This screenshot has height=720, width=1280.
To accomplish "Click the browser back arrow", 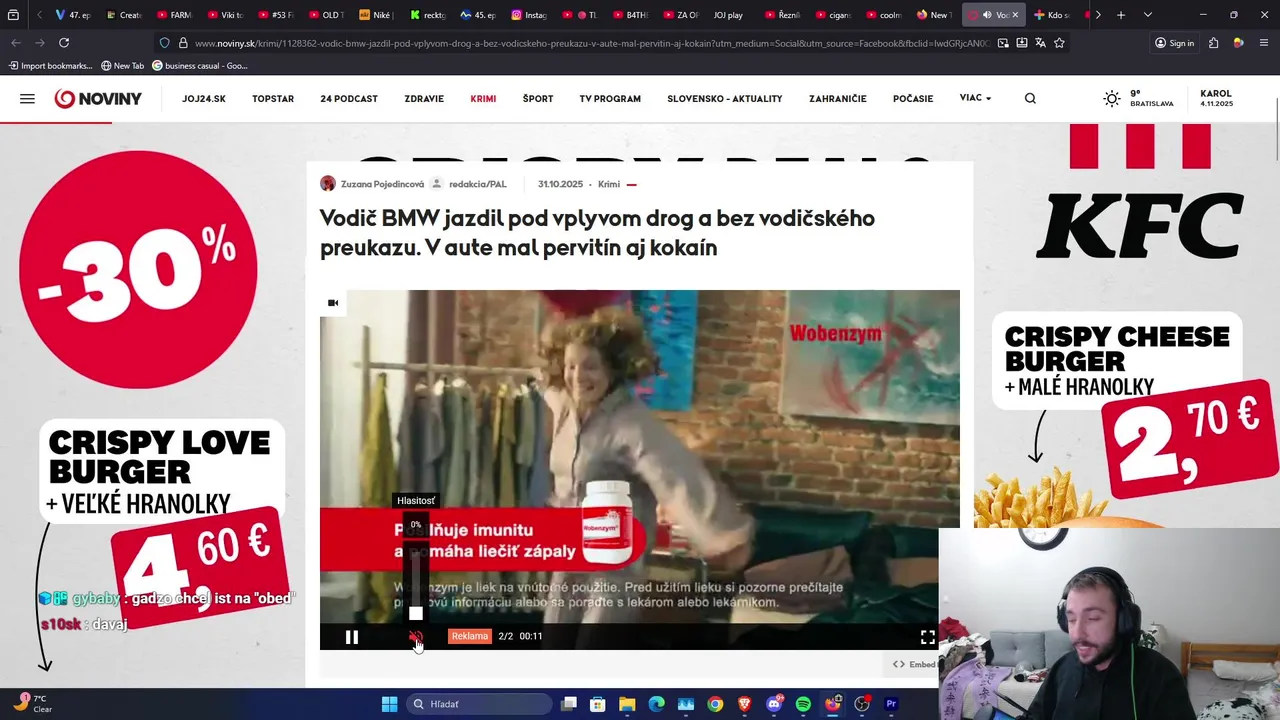I will click(16, 43).
